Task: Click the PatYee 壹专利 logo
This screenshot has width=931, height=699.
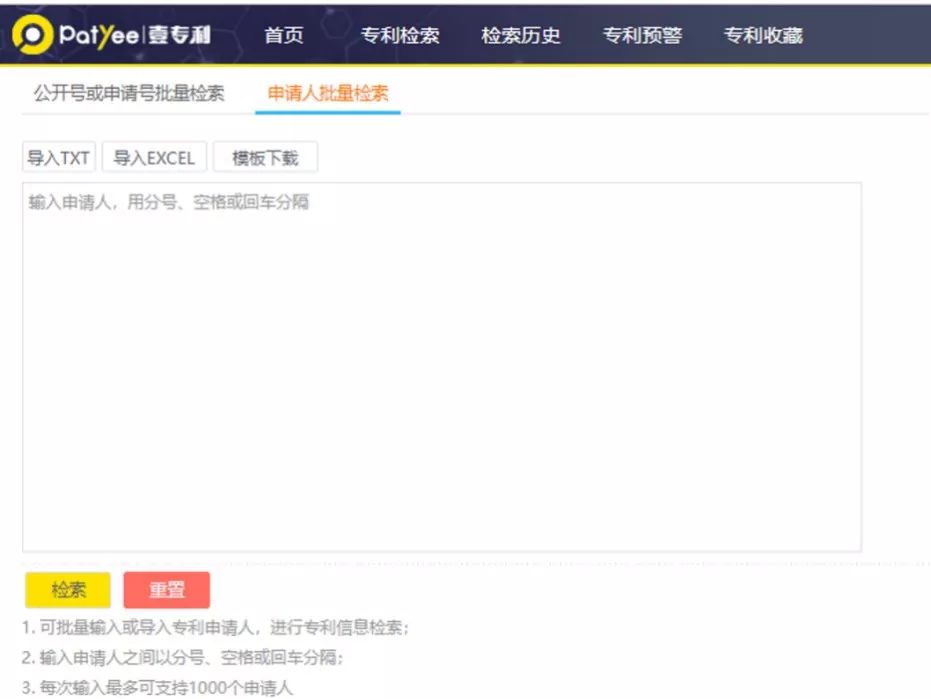Action: (x=112, y=35)
